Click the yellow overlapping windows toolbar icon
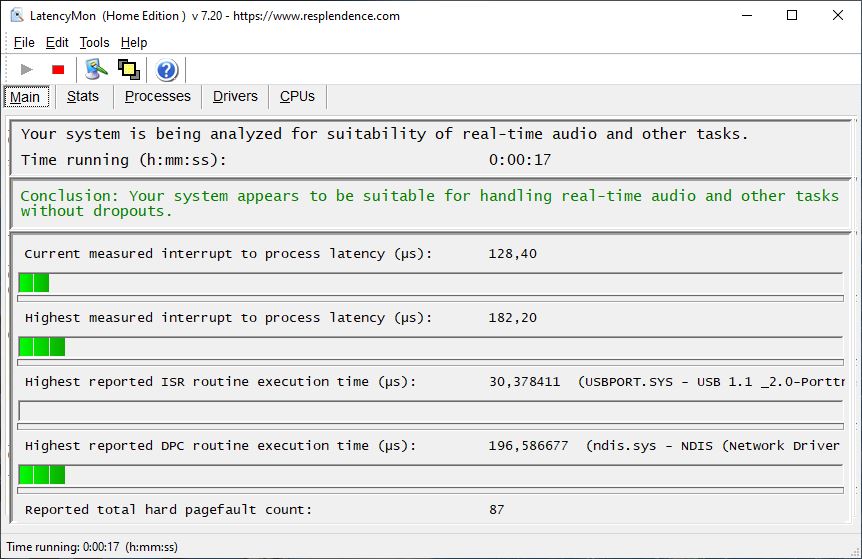 point(128,69)
